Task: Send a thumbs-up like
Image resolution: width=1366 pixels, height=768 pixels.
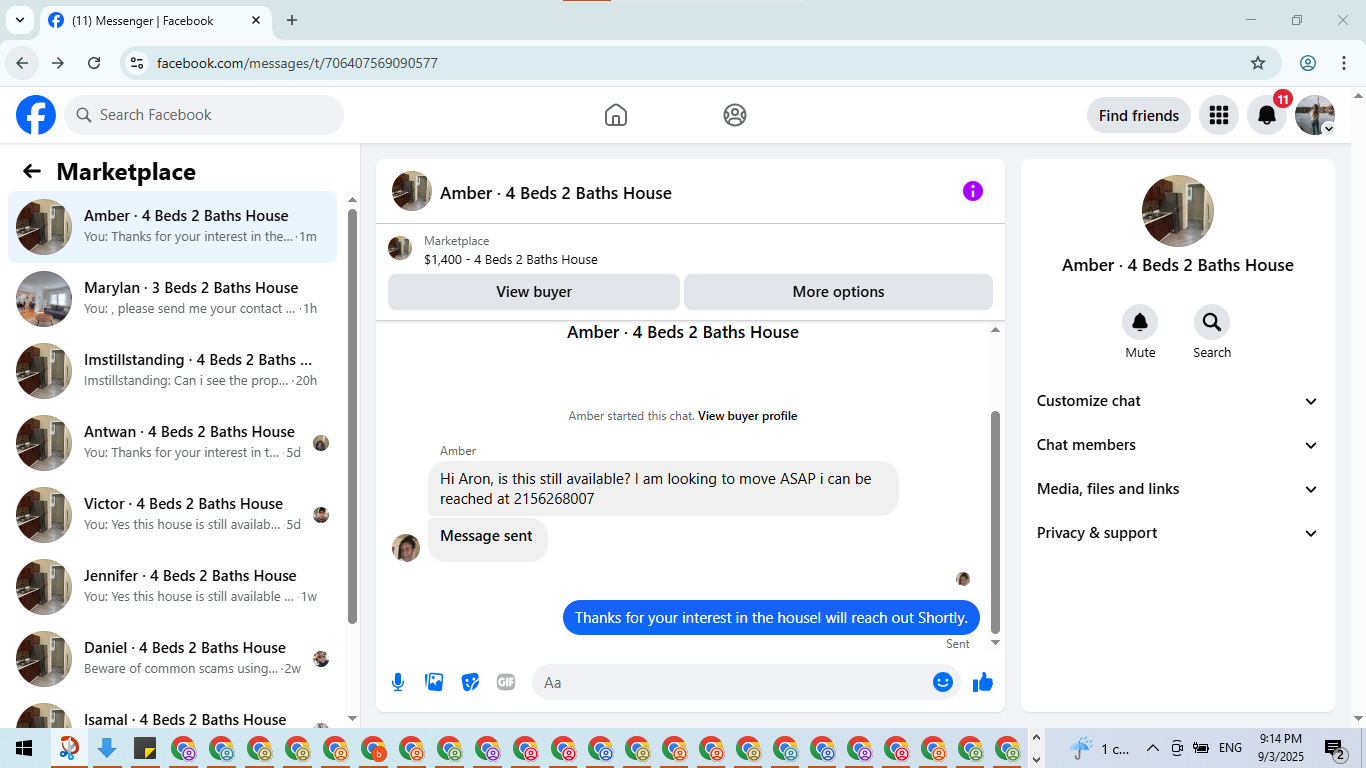Action: click(x=983, y=682)
